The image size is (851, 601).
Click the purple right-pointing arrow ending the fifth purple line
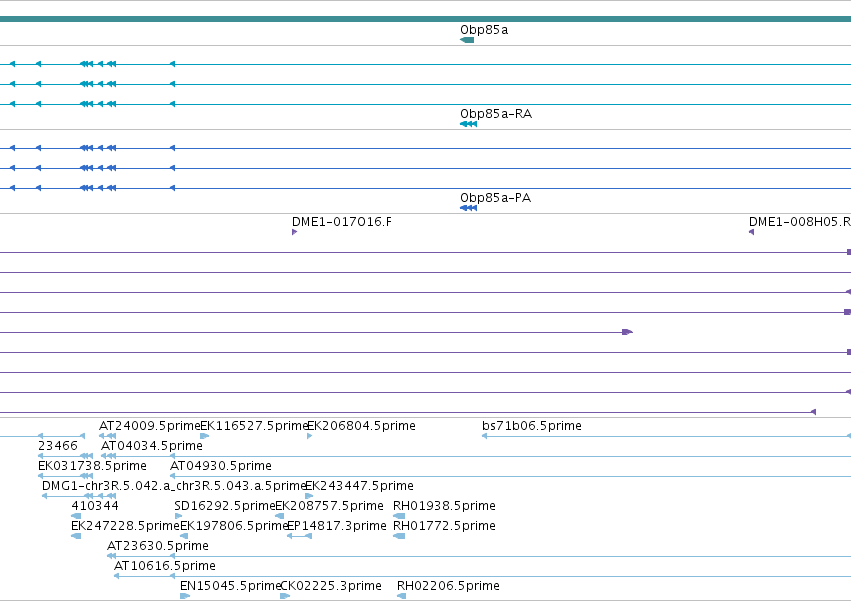627,332
